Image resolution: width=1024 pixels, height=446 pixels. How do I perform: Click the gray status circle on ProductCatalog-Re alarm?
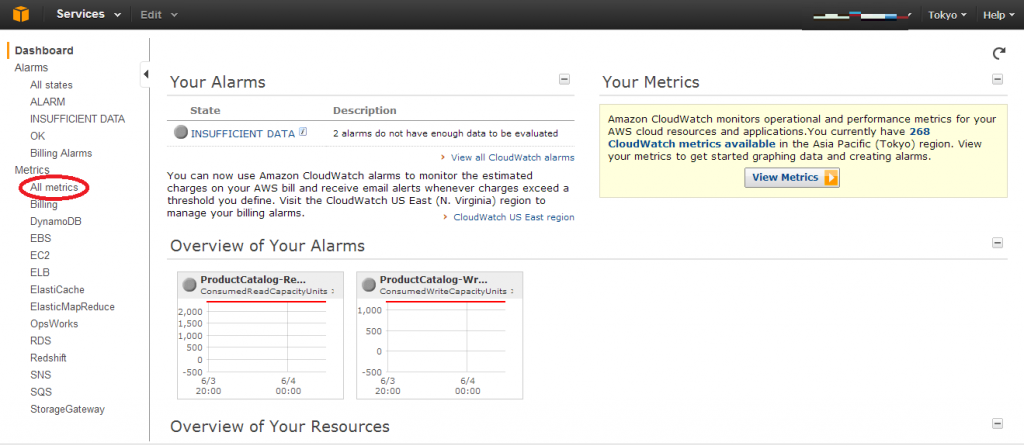tap(189, 285)
